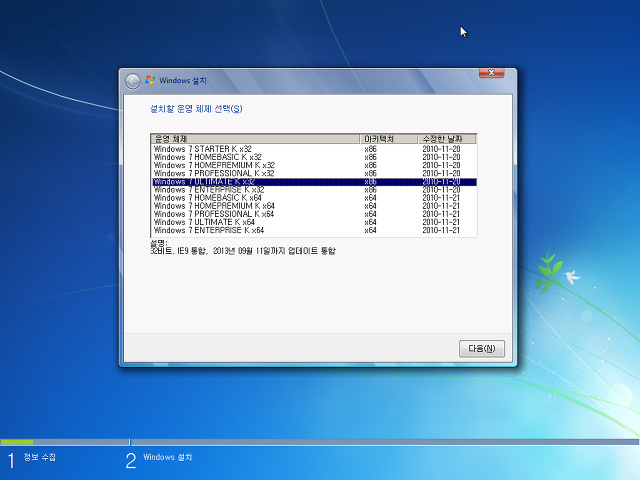Click the 수정한 날짜 column header
This screenshot has width=640, height=480.
tap(447, 139)
